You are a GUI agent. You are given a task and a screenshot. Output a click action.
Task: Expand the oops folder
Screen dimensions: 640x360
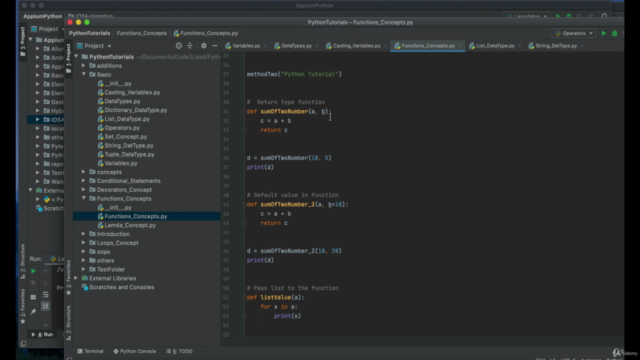(84, 252)
